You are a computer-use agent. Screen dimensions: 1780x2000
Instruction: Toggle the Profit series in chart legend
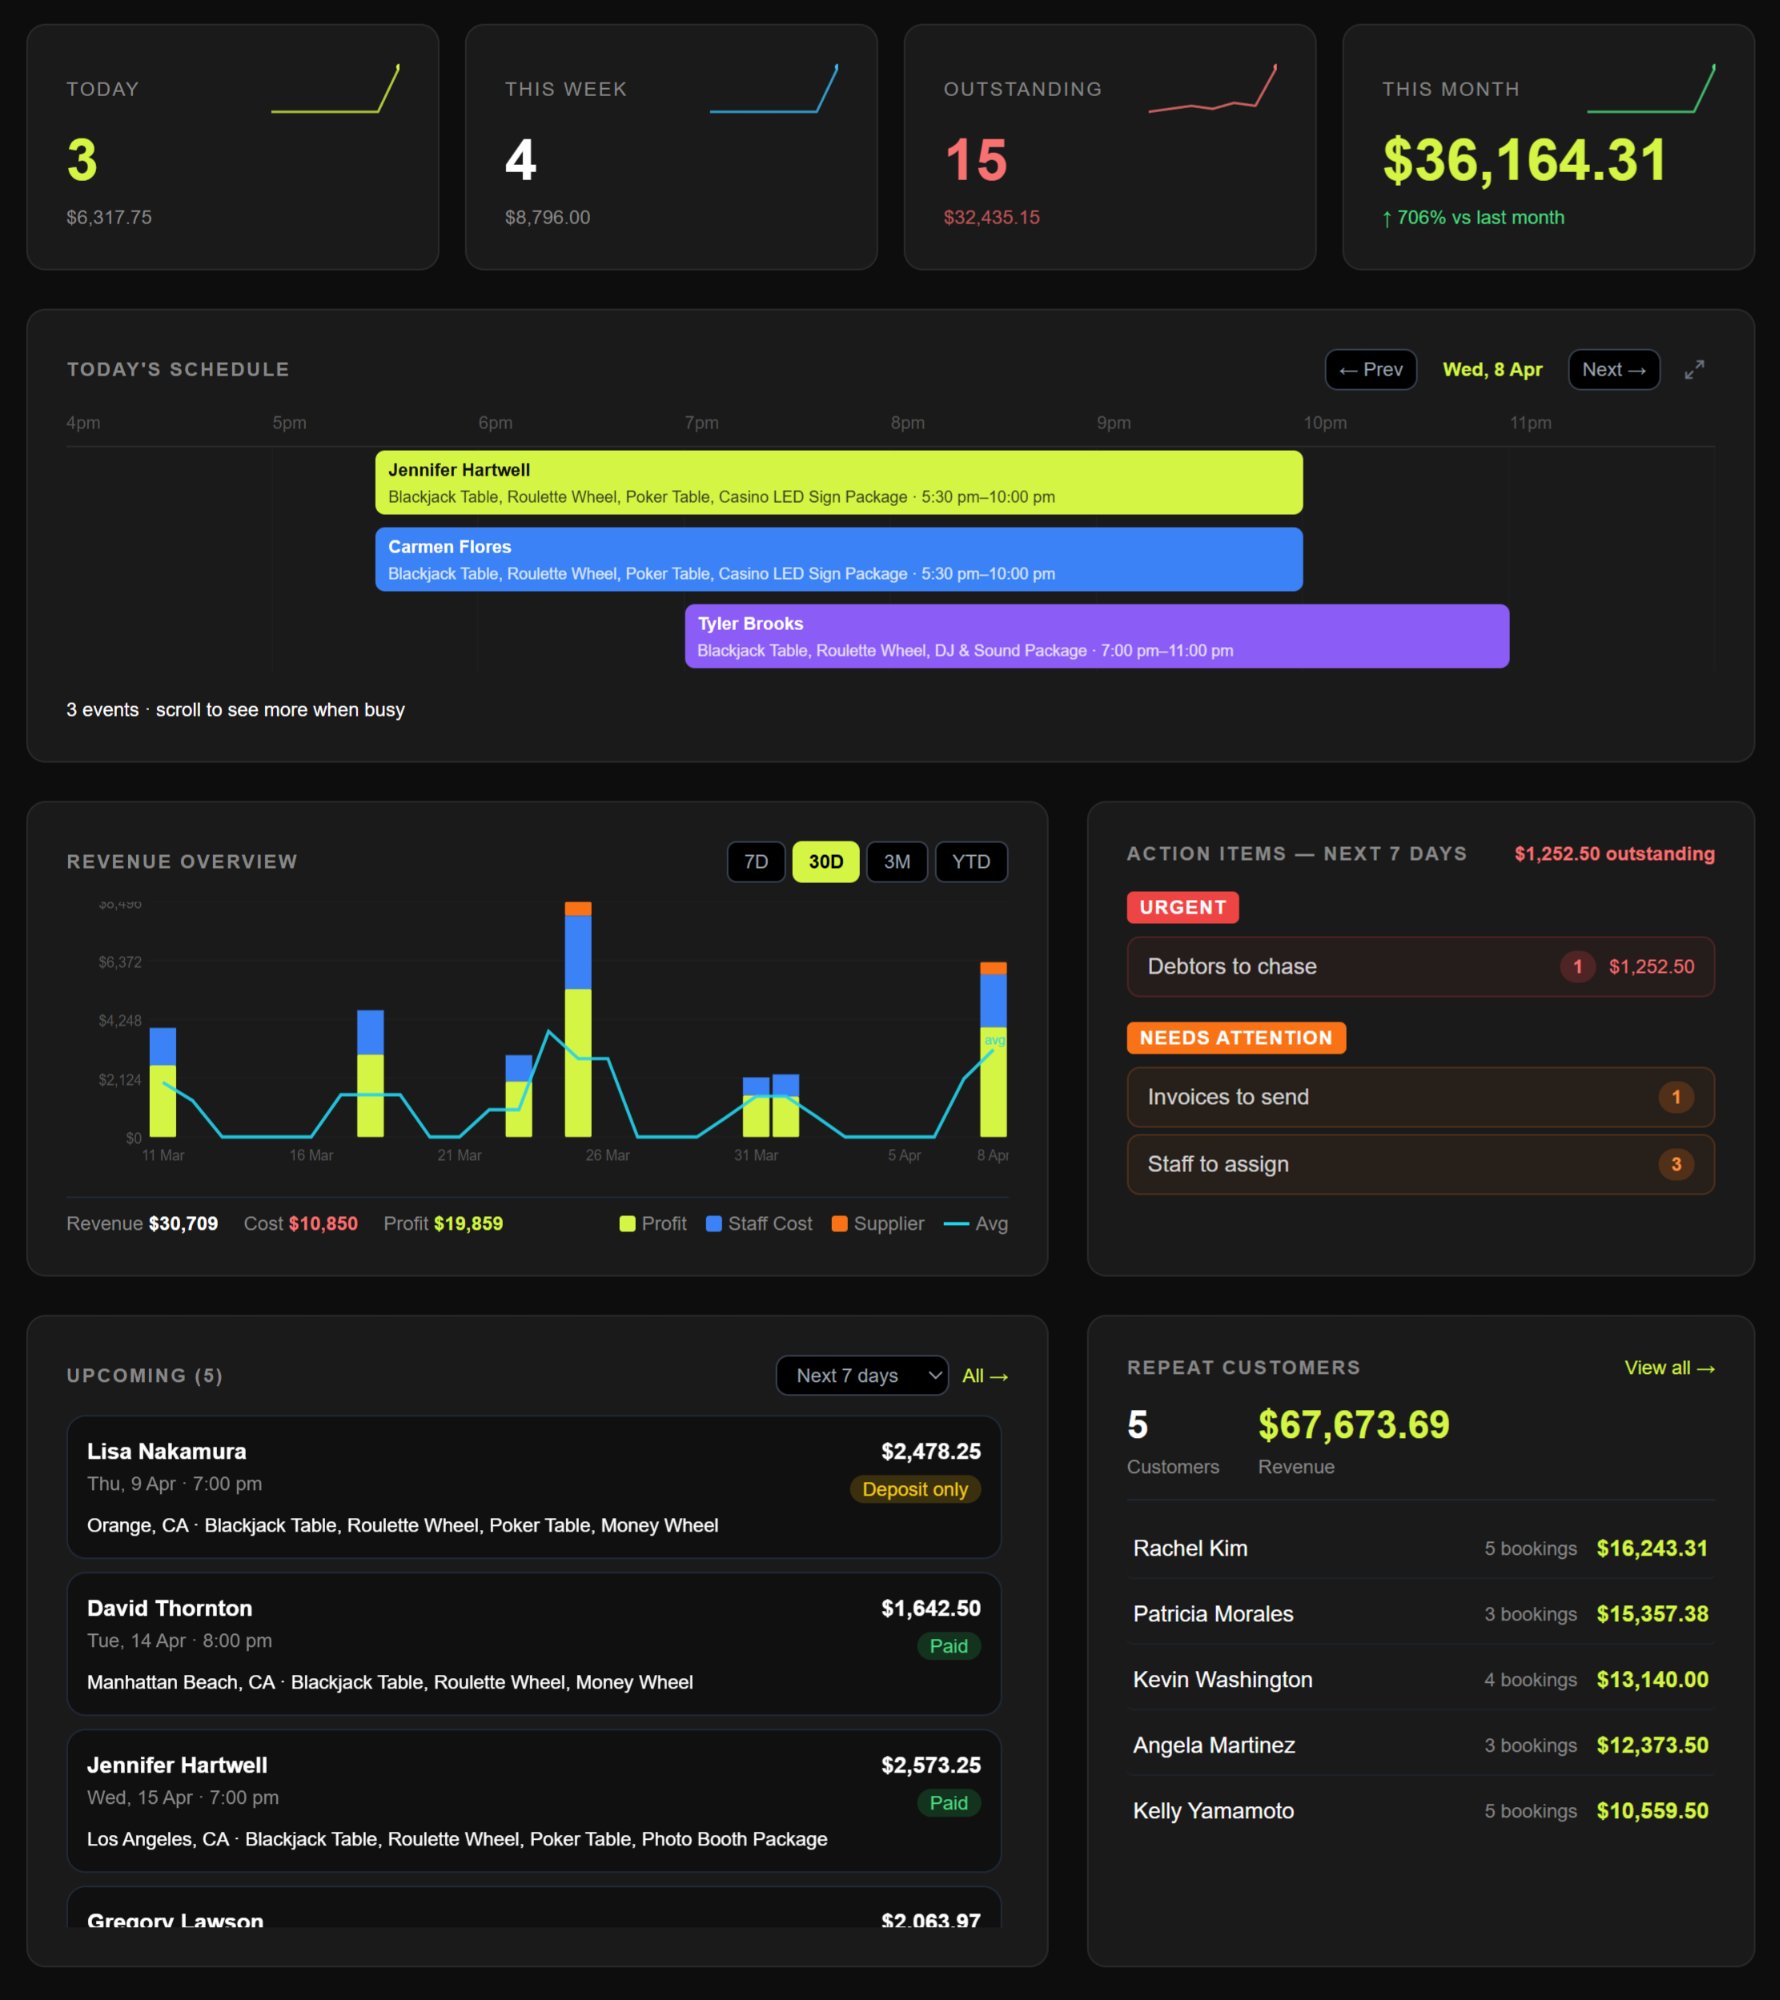[654, 1223]
